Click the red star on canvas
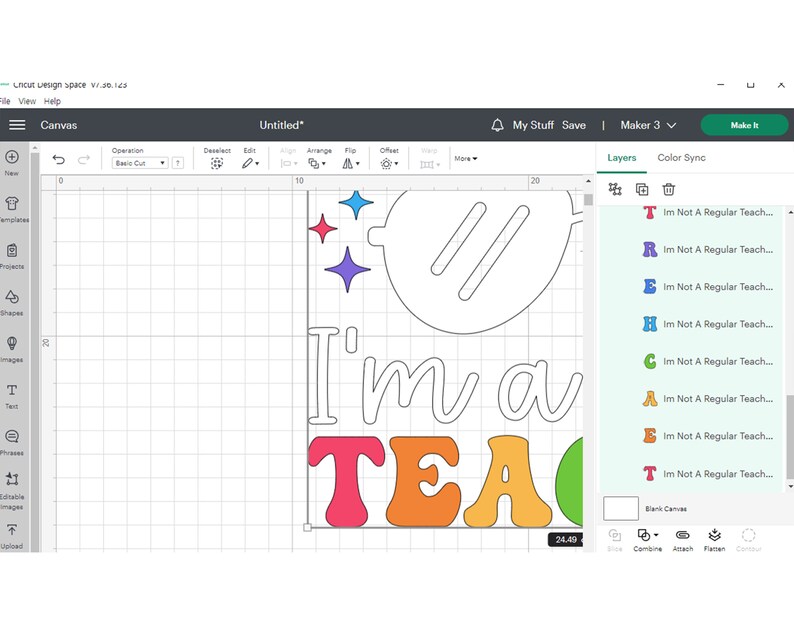794x635 pixels. [x=323, y=228]
